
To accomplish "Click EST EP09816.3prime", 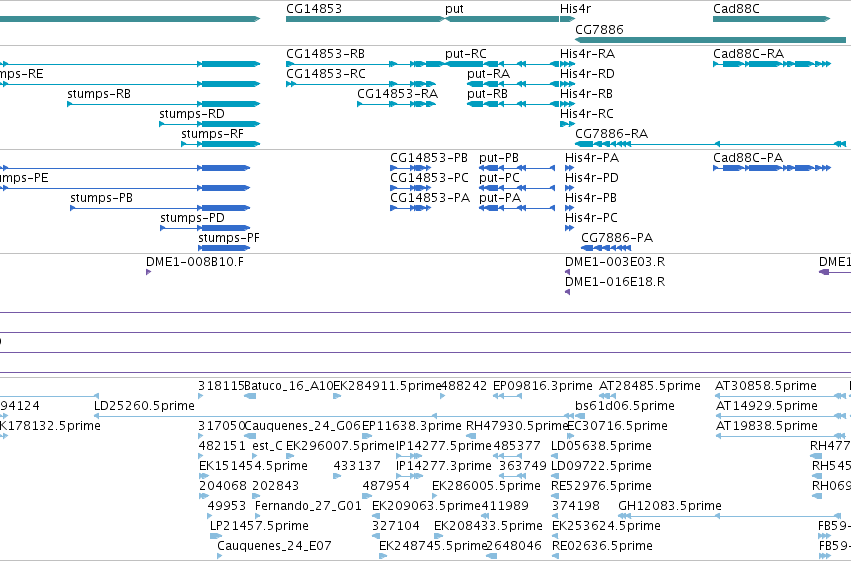I will pyautogui.click(x=507, y=396).
